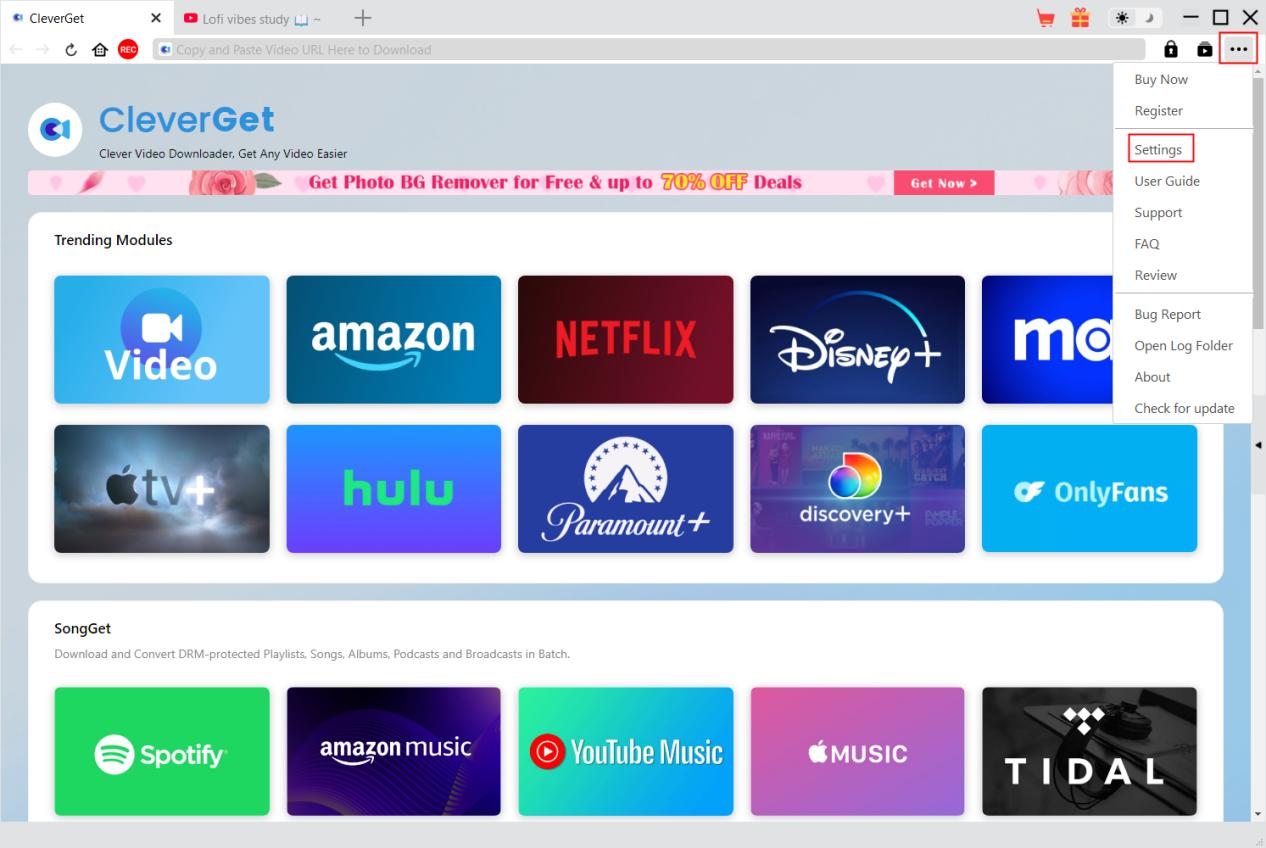Open the video library icon
The height and width of the screenshot is (848, 1266).
point(1205,49)
